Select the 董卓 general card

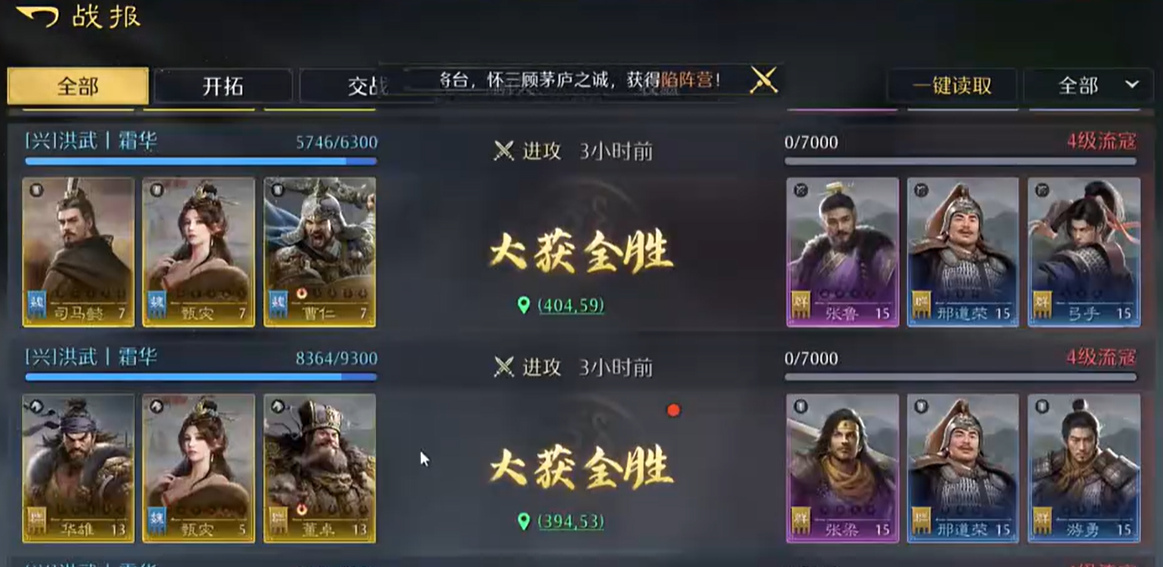coord(320,468)
